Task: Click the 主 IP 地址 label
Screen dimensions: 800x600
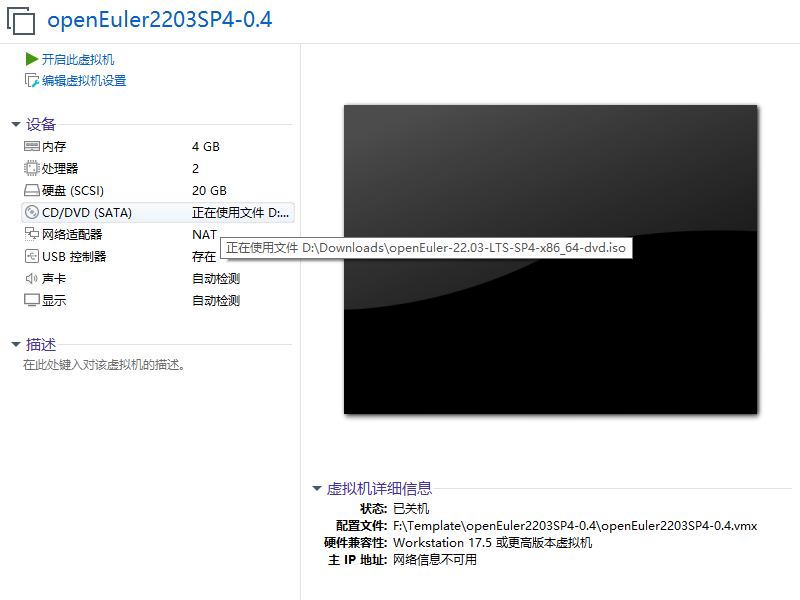Action: point(358,560)
